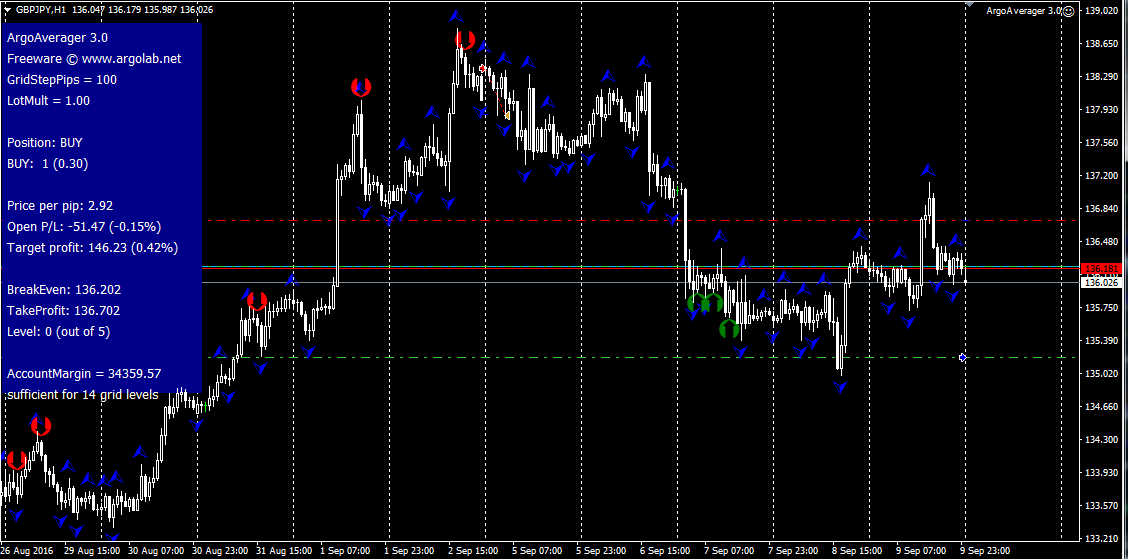Click the blue arrow marker on the green dashed line
The height and width of the screenshot is (559, 1128).
click(x=963, y=358)
